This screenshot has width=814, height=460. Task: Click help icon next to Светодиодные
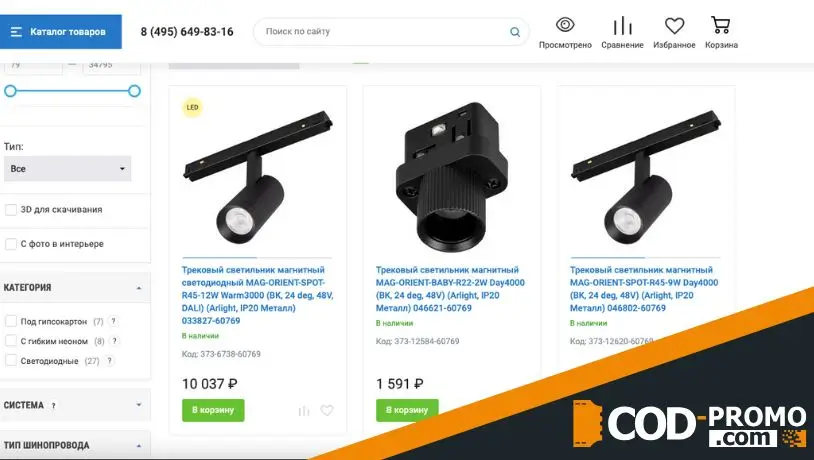tap(110, 361)
